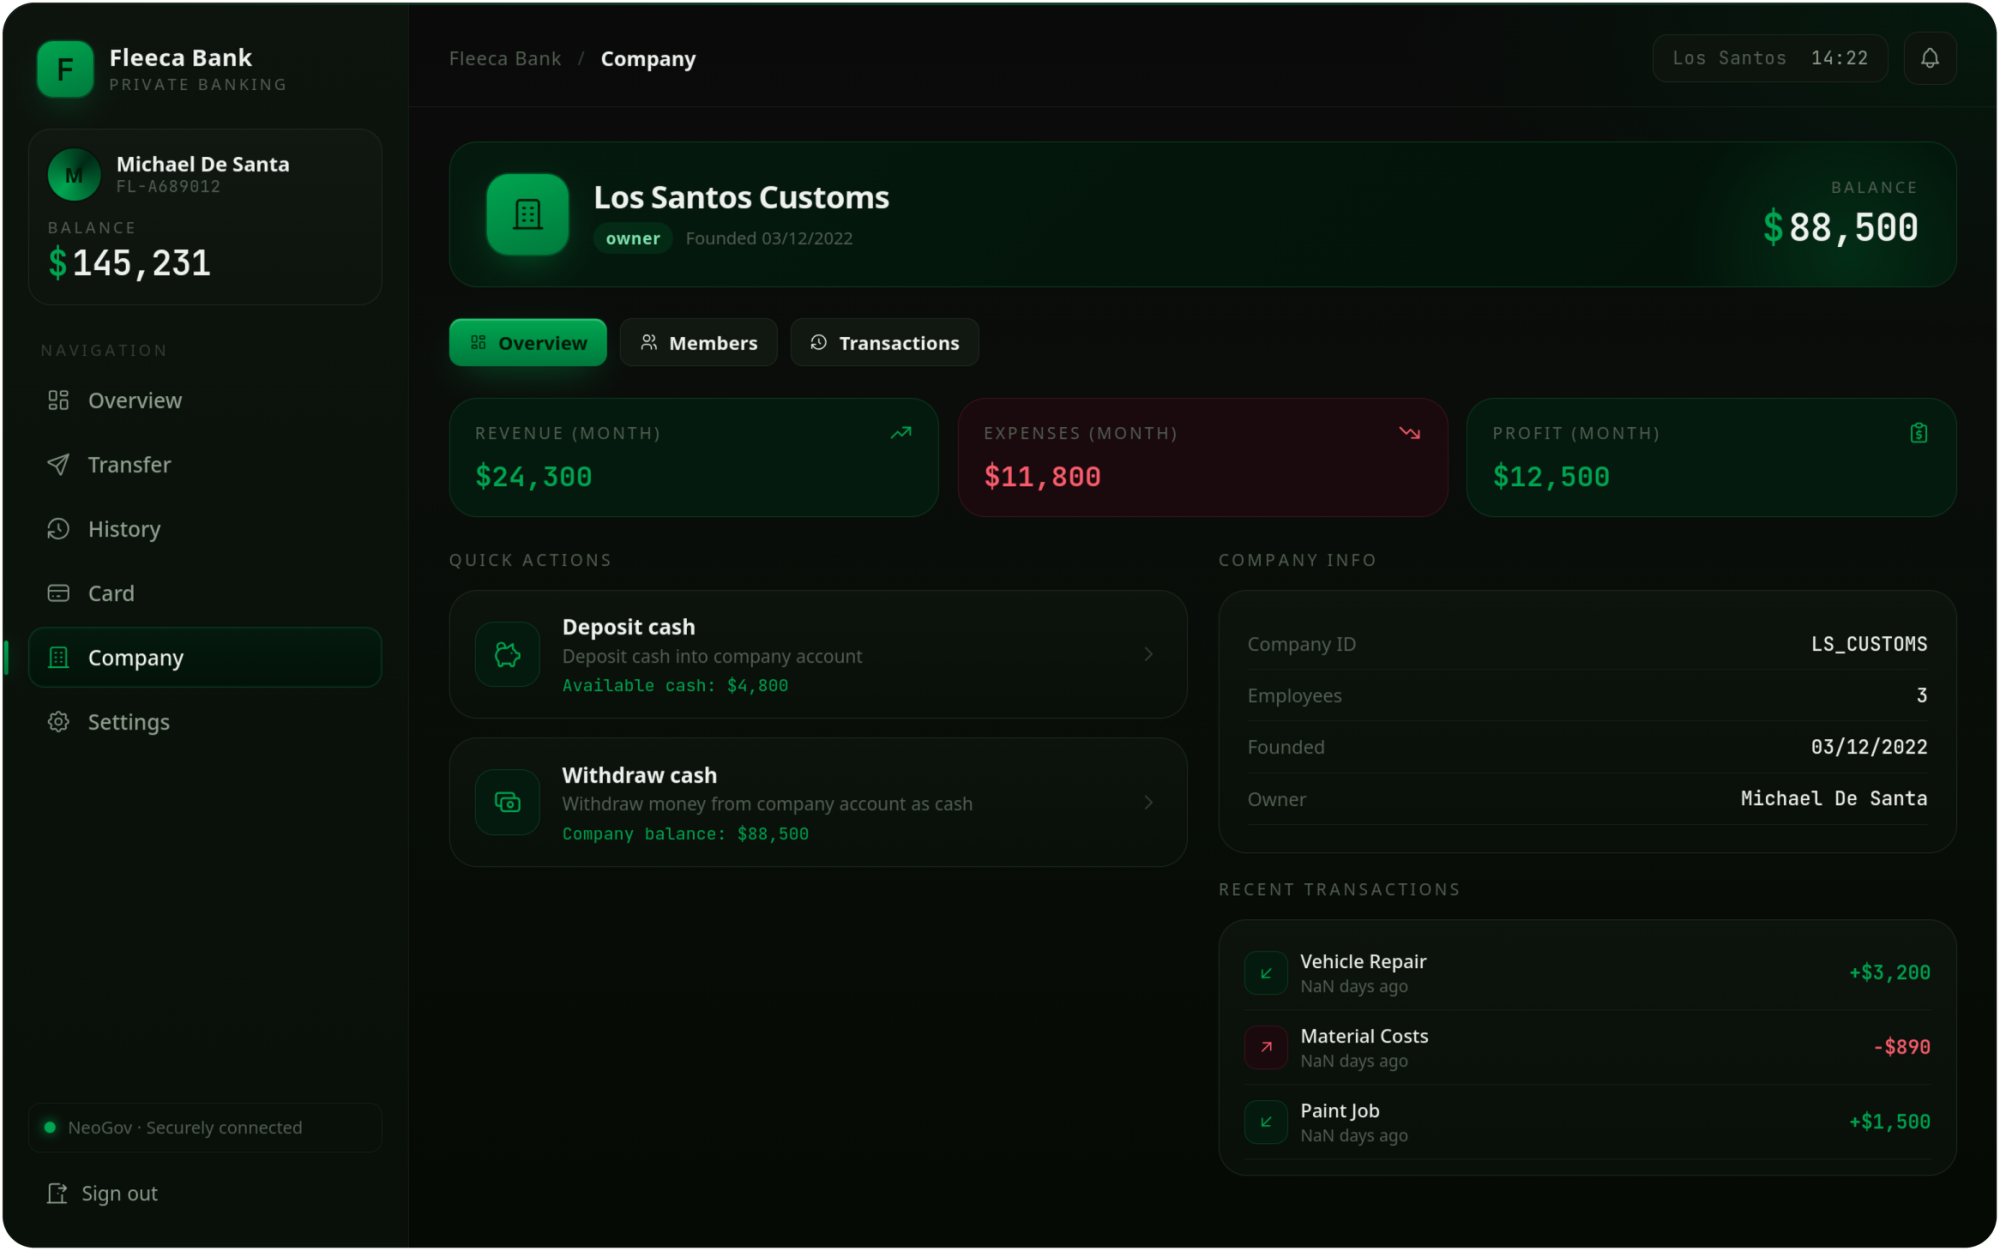Click the Los Santos 14:22 clock widget

pyautogui.click(x=1770, y=58)
